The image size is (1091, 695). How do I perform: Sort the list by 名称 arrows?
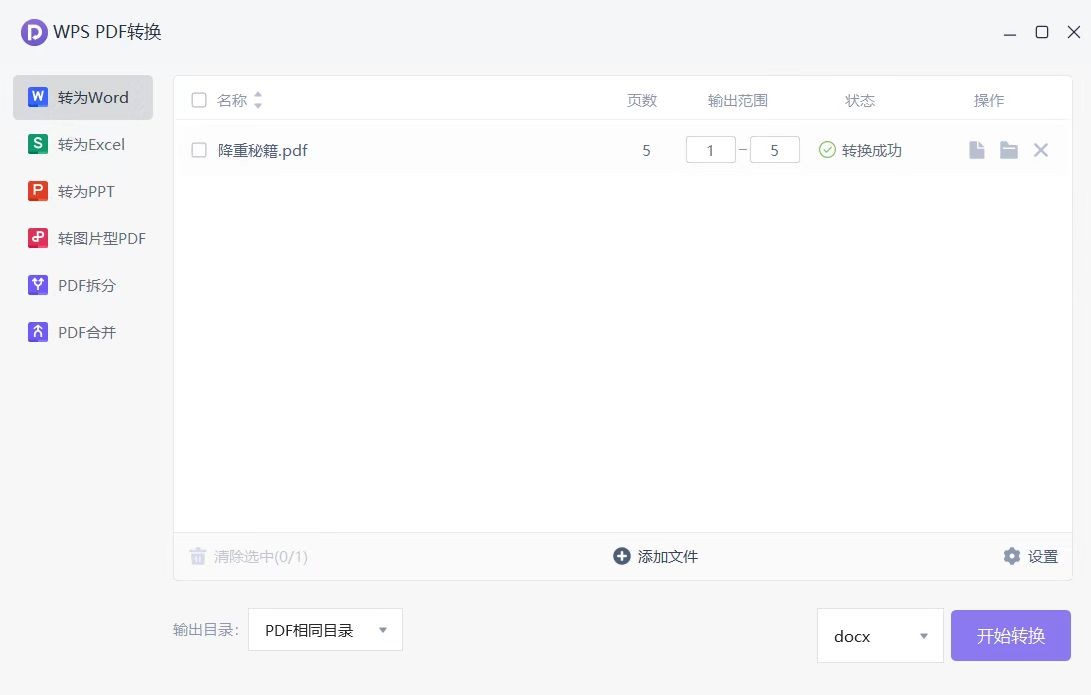(x=258, y=100)
